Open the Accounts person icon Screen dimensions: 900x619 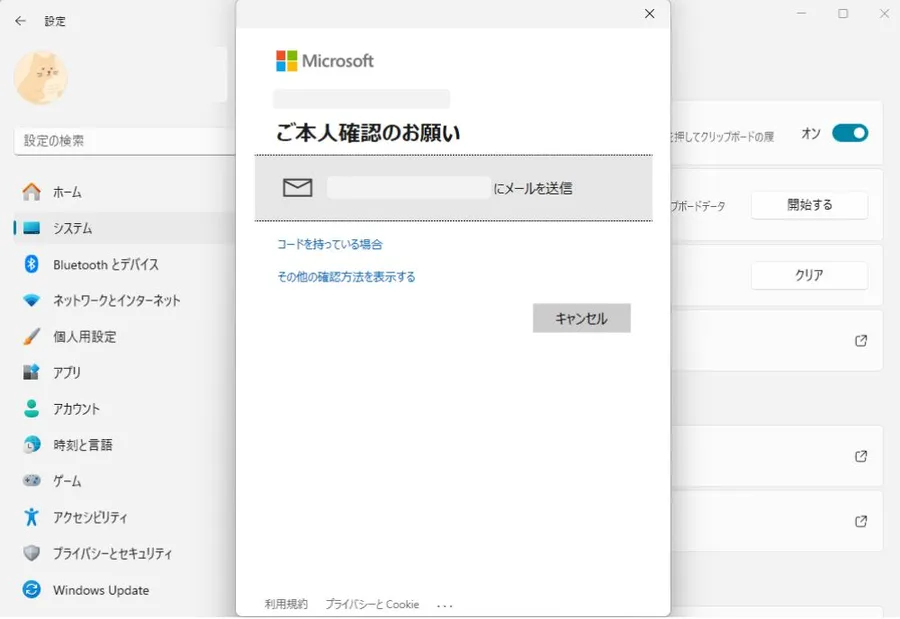(x=32, y=409)
